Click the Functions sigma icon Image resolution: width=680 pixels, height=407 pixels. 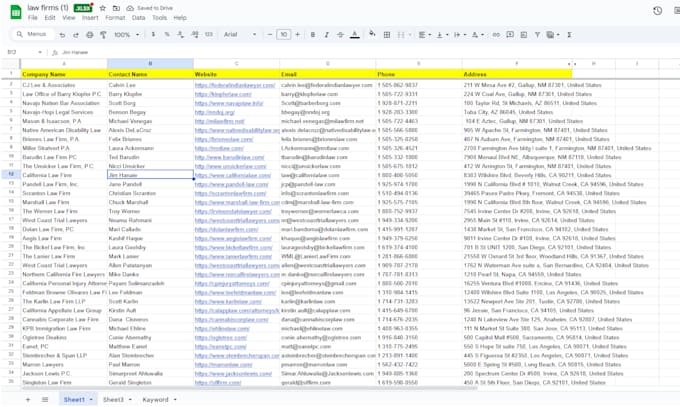click(569, 35)
